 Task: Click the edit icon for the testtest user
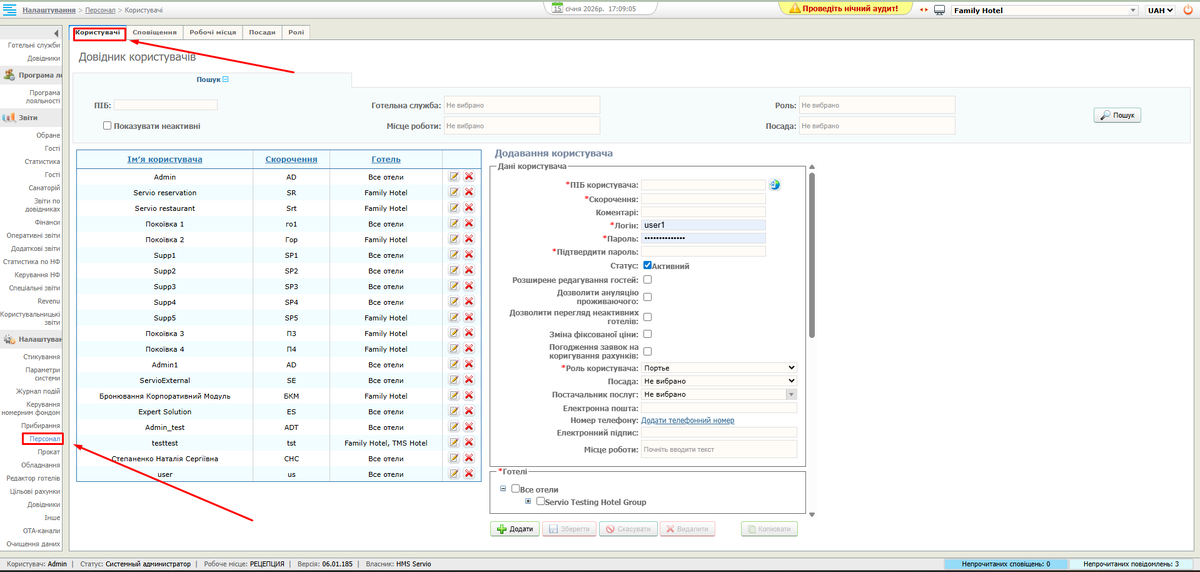point(454,442)
